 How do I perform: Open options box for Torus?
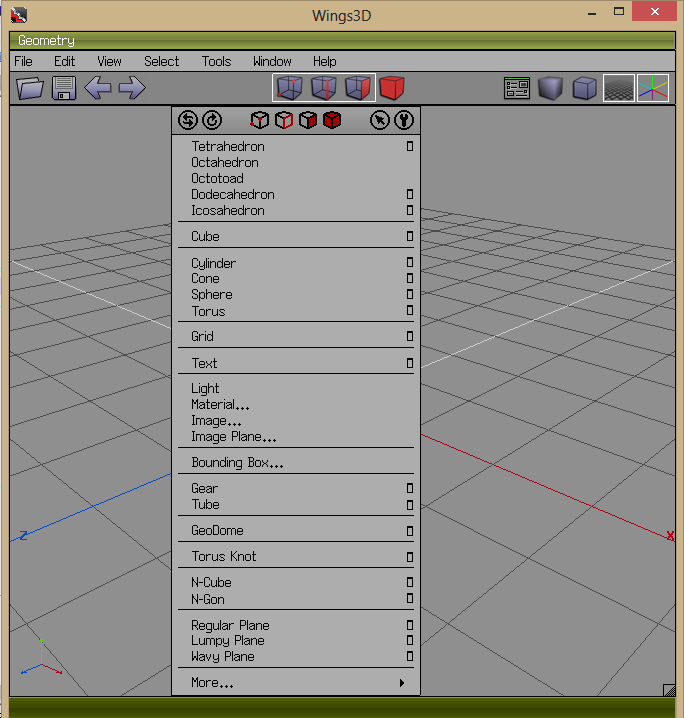coord(410,310)
